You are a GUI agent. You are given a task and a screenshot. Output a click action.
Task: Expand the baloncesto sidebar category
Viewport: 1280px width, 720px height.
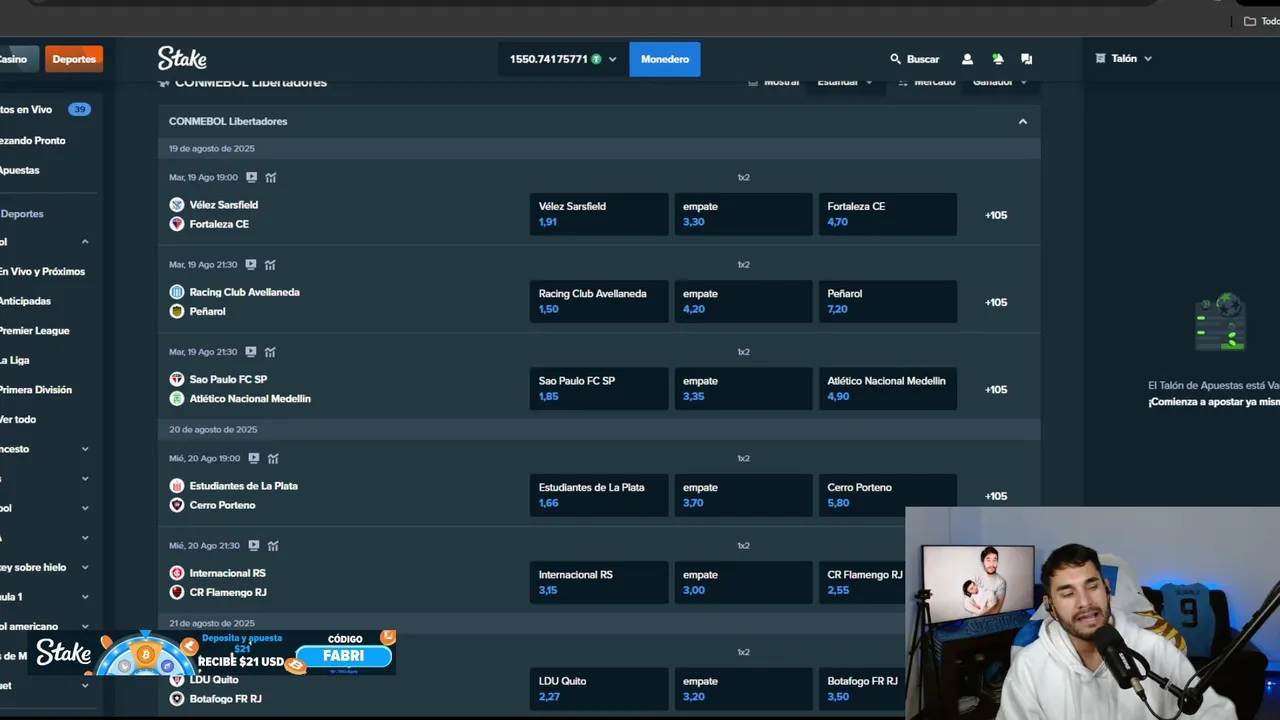(85, 449)
